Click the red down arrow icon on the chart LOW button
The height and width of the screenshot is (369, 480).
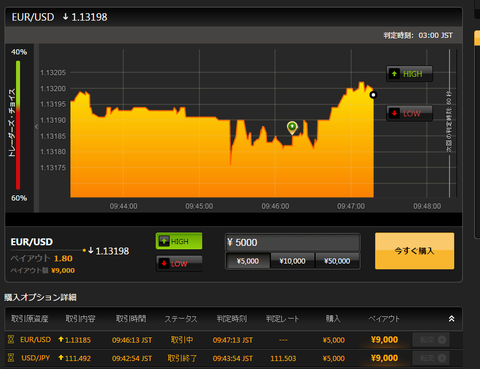pyautogui.click(x=394, y=113)
